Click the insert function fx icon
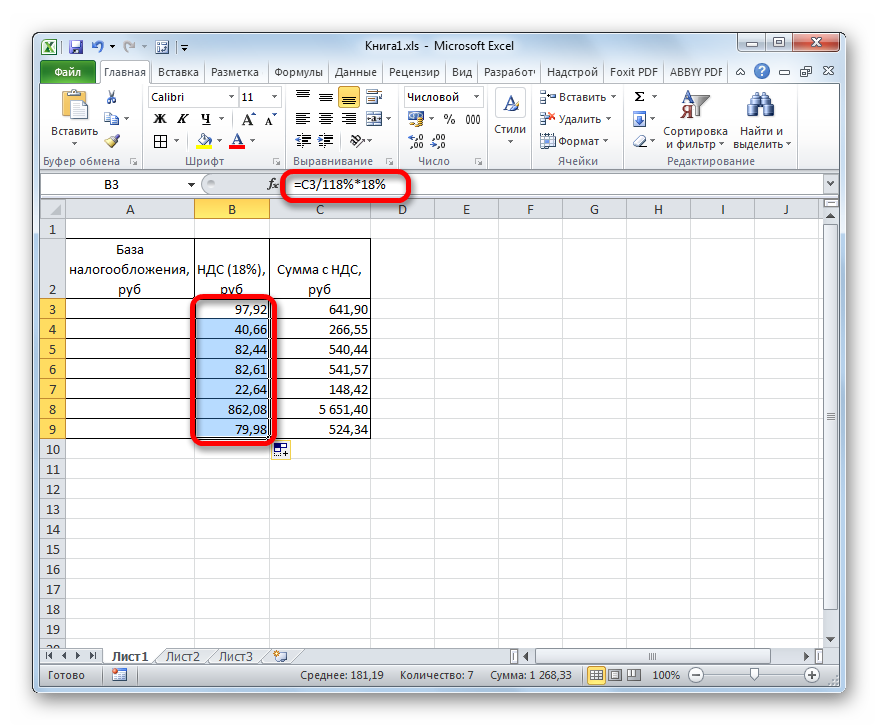Viewport: 879px width, 726px height. 273,185
